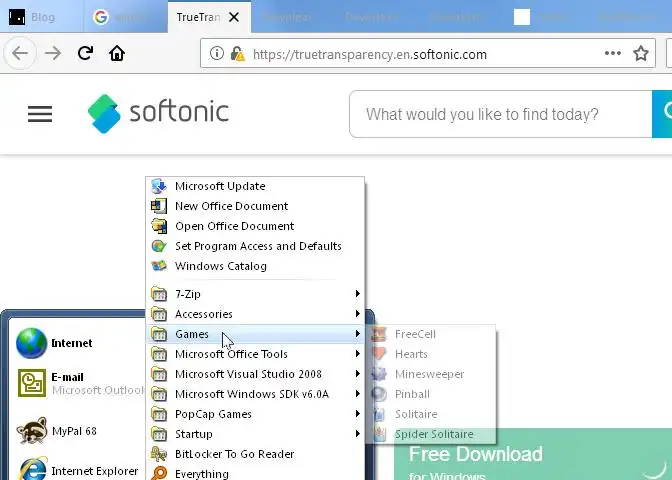Open the page actions three-dot menu

[x=612, y=53]
